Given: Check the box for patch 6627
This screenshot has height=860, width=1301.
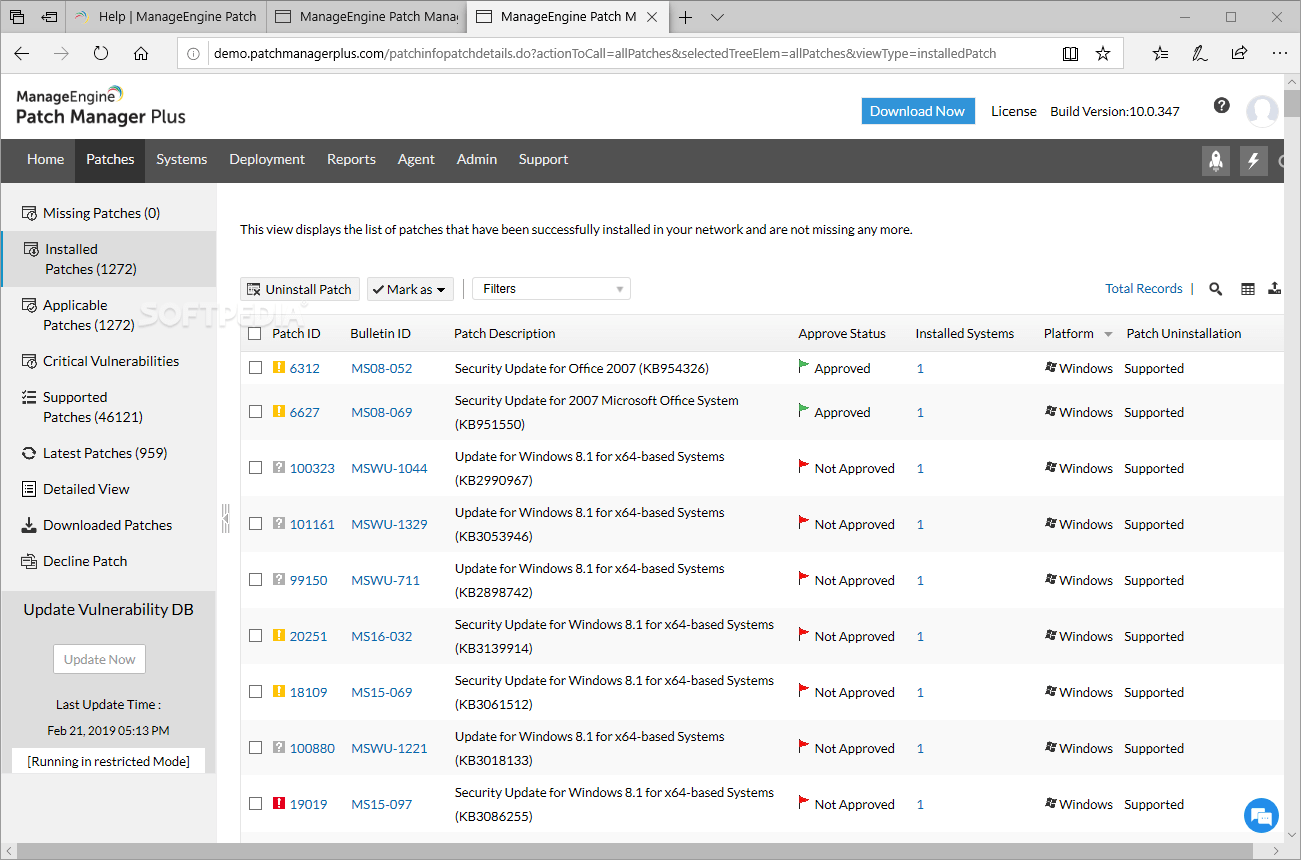Looking at the screenshot, I should click(x=255, y=412).
